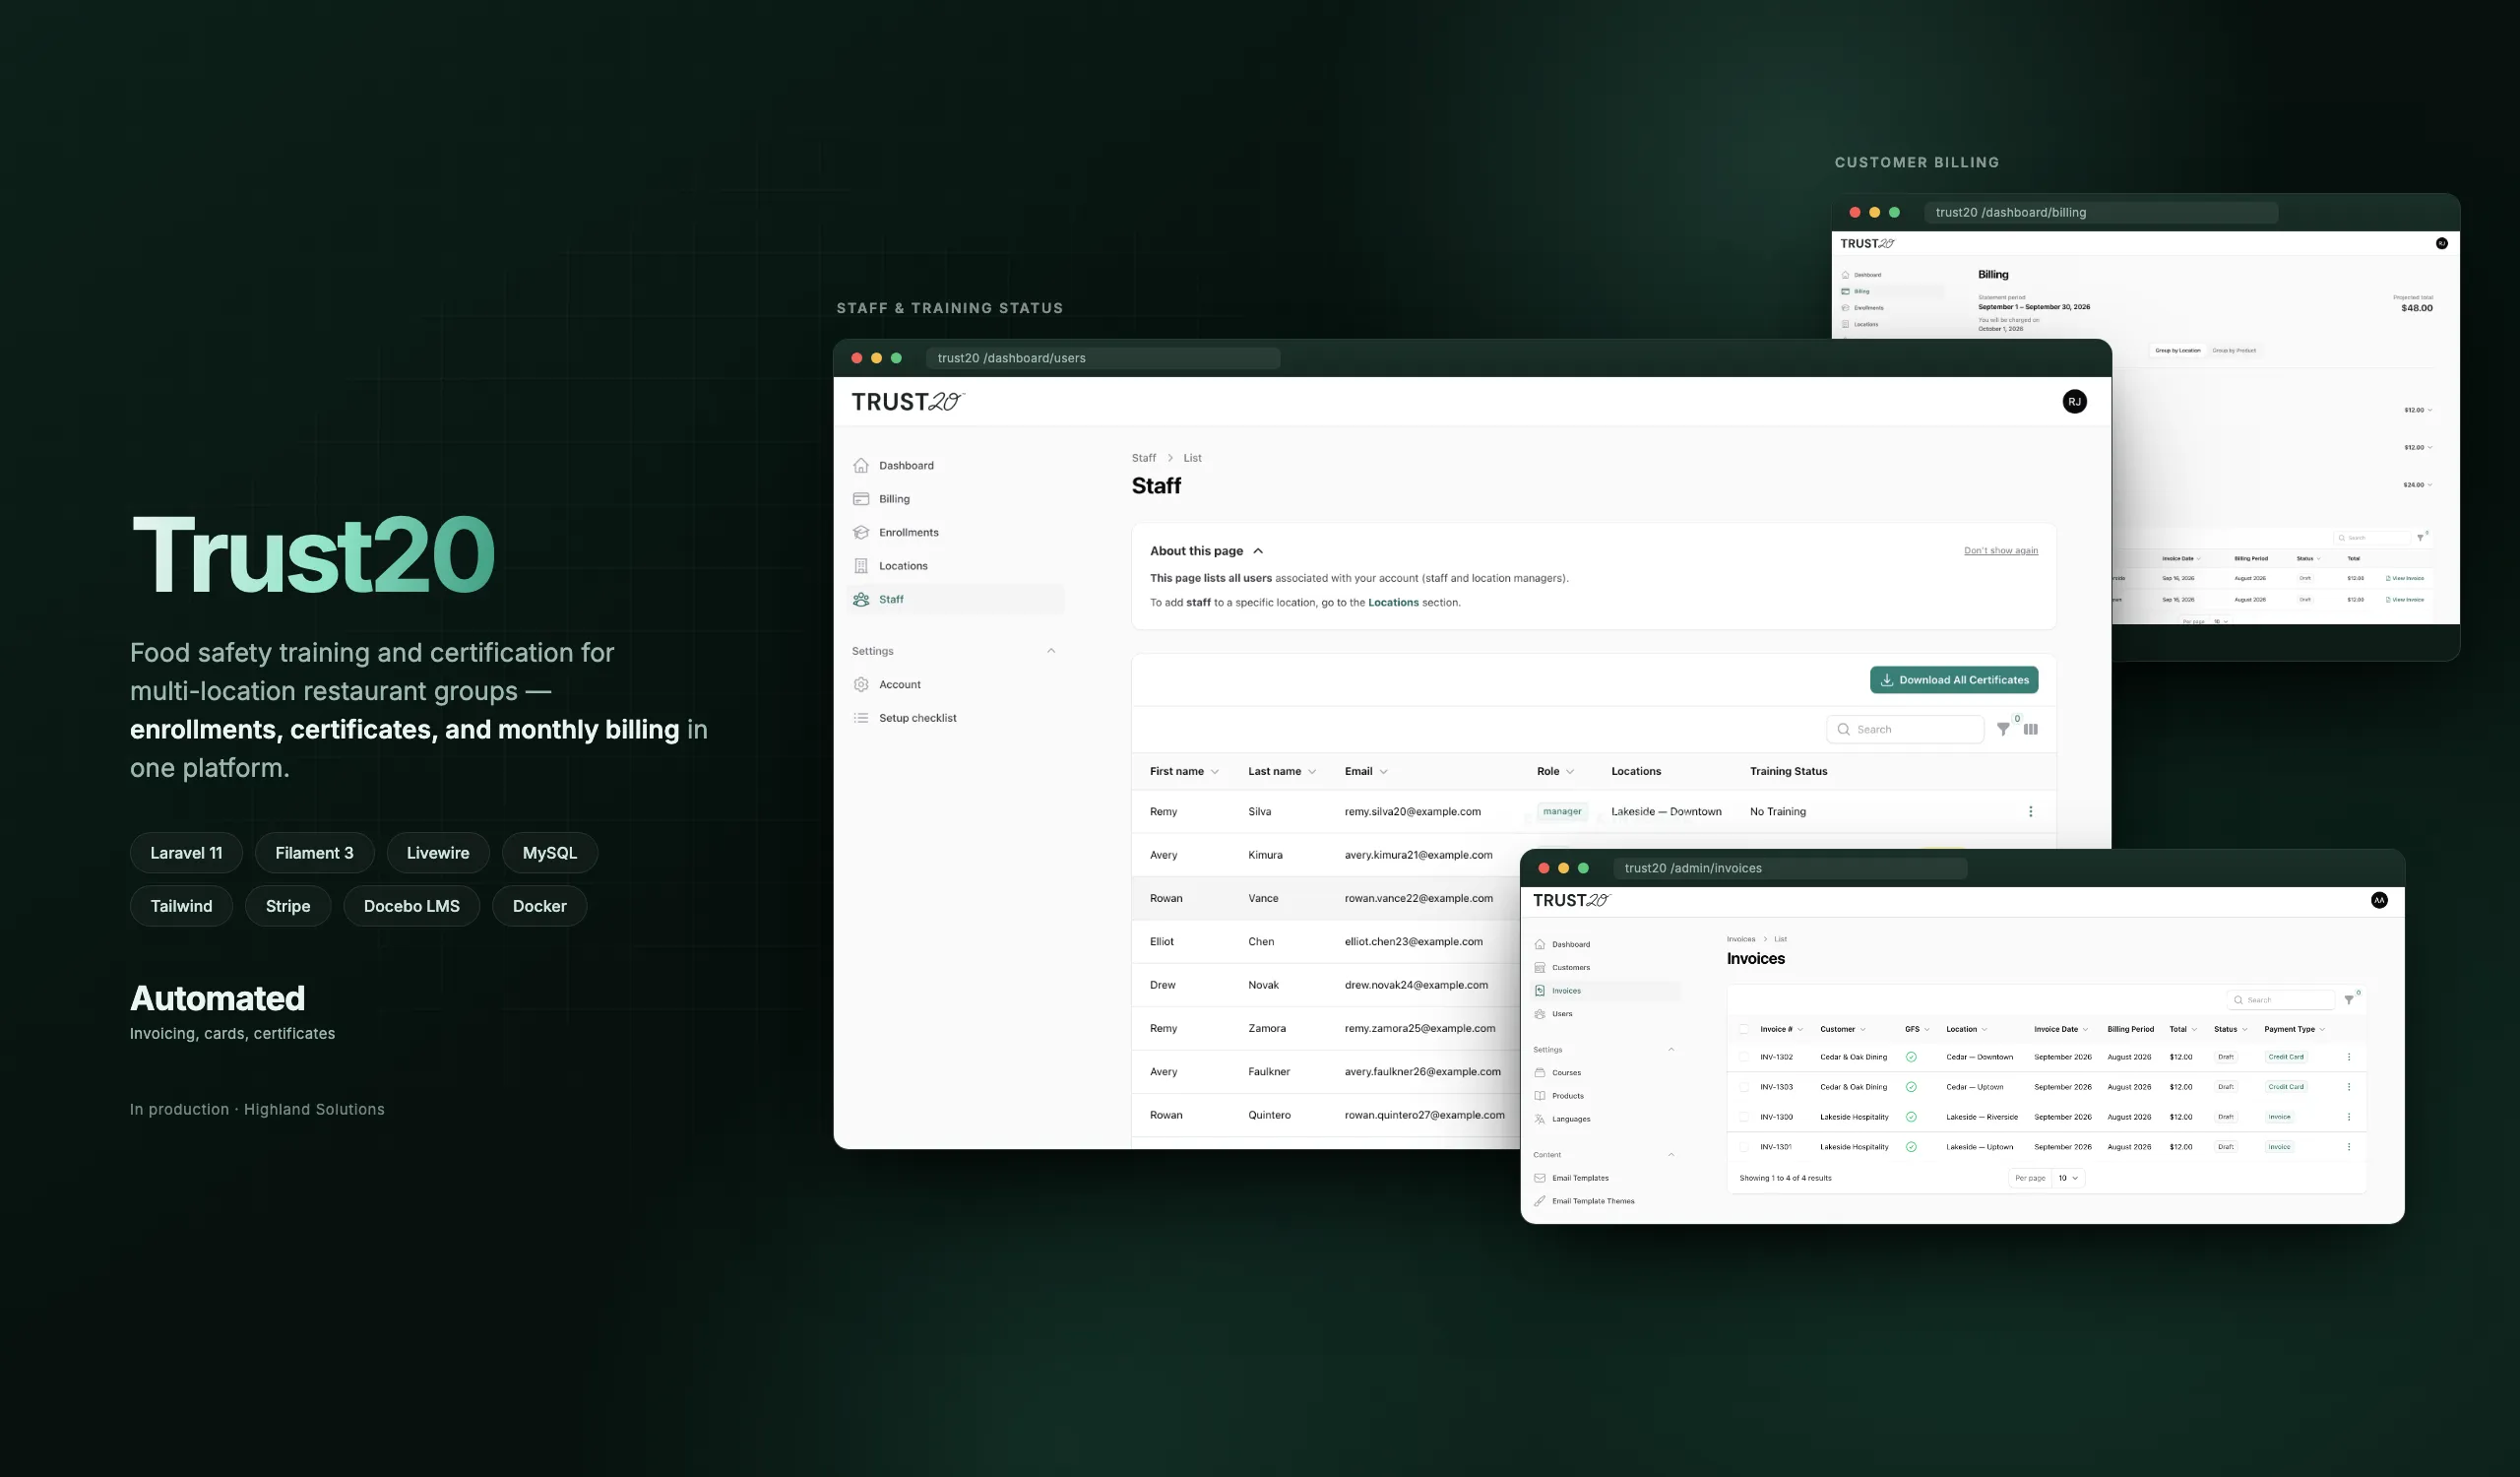The height and width of the screenshot is (1477, 2520).
Task: Sort the Staff table by Last name
Action: point(1282,771)
